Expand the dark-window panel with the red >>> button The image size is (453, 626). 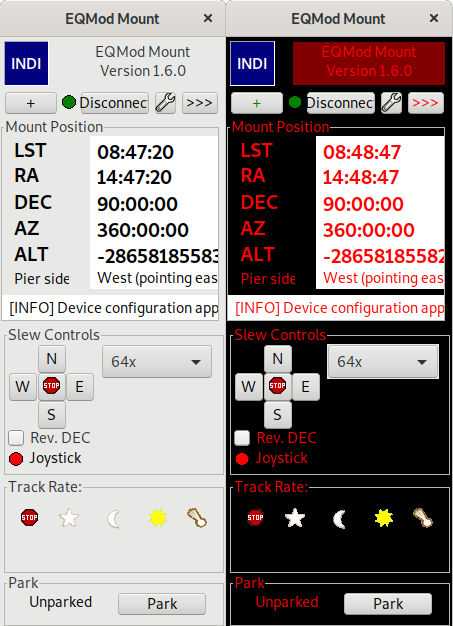(x=425, y=103)
